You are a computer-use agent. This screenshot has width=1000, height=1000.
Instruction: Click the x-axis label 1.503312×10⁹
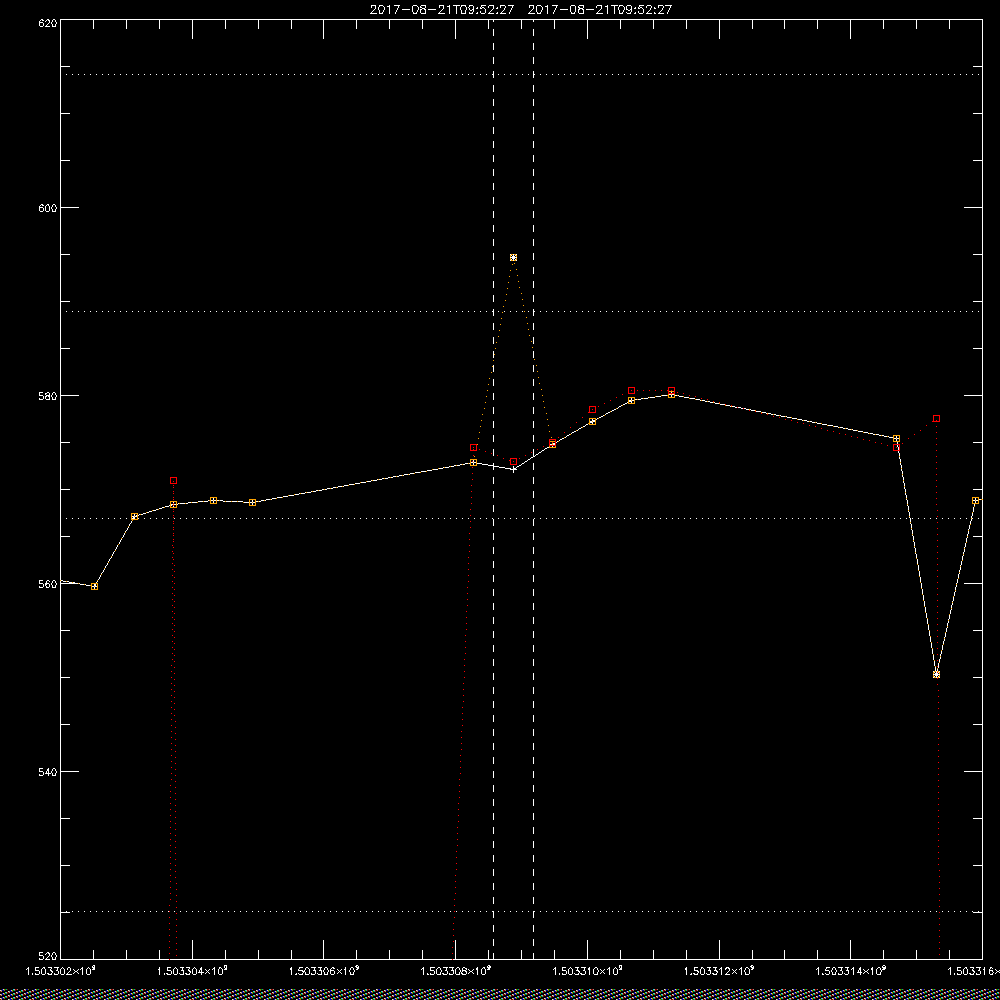[x=719, y=971]
